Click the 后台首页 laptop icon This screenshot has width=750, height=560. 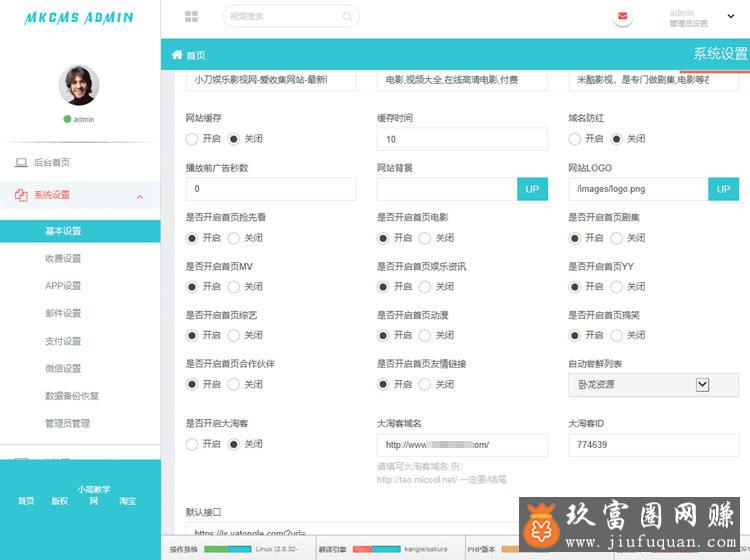[x=21, y=162]
